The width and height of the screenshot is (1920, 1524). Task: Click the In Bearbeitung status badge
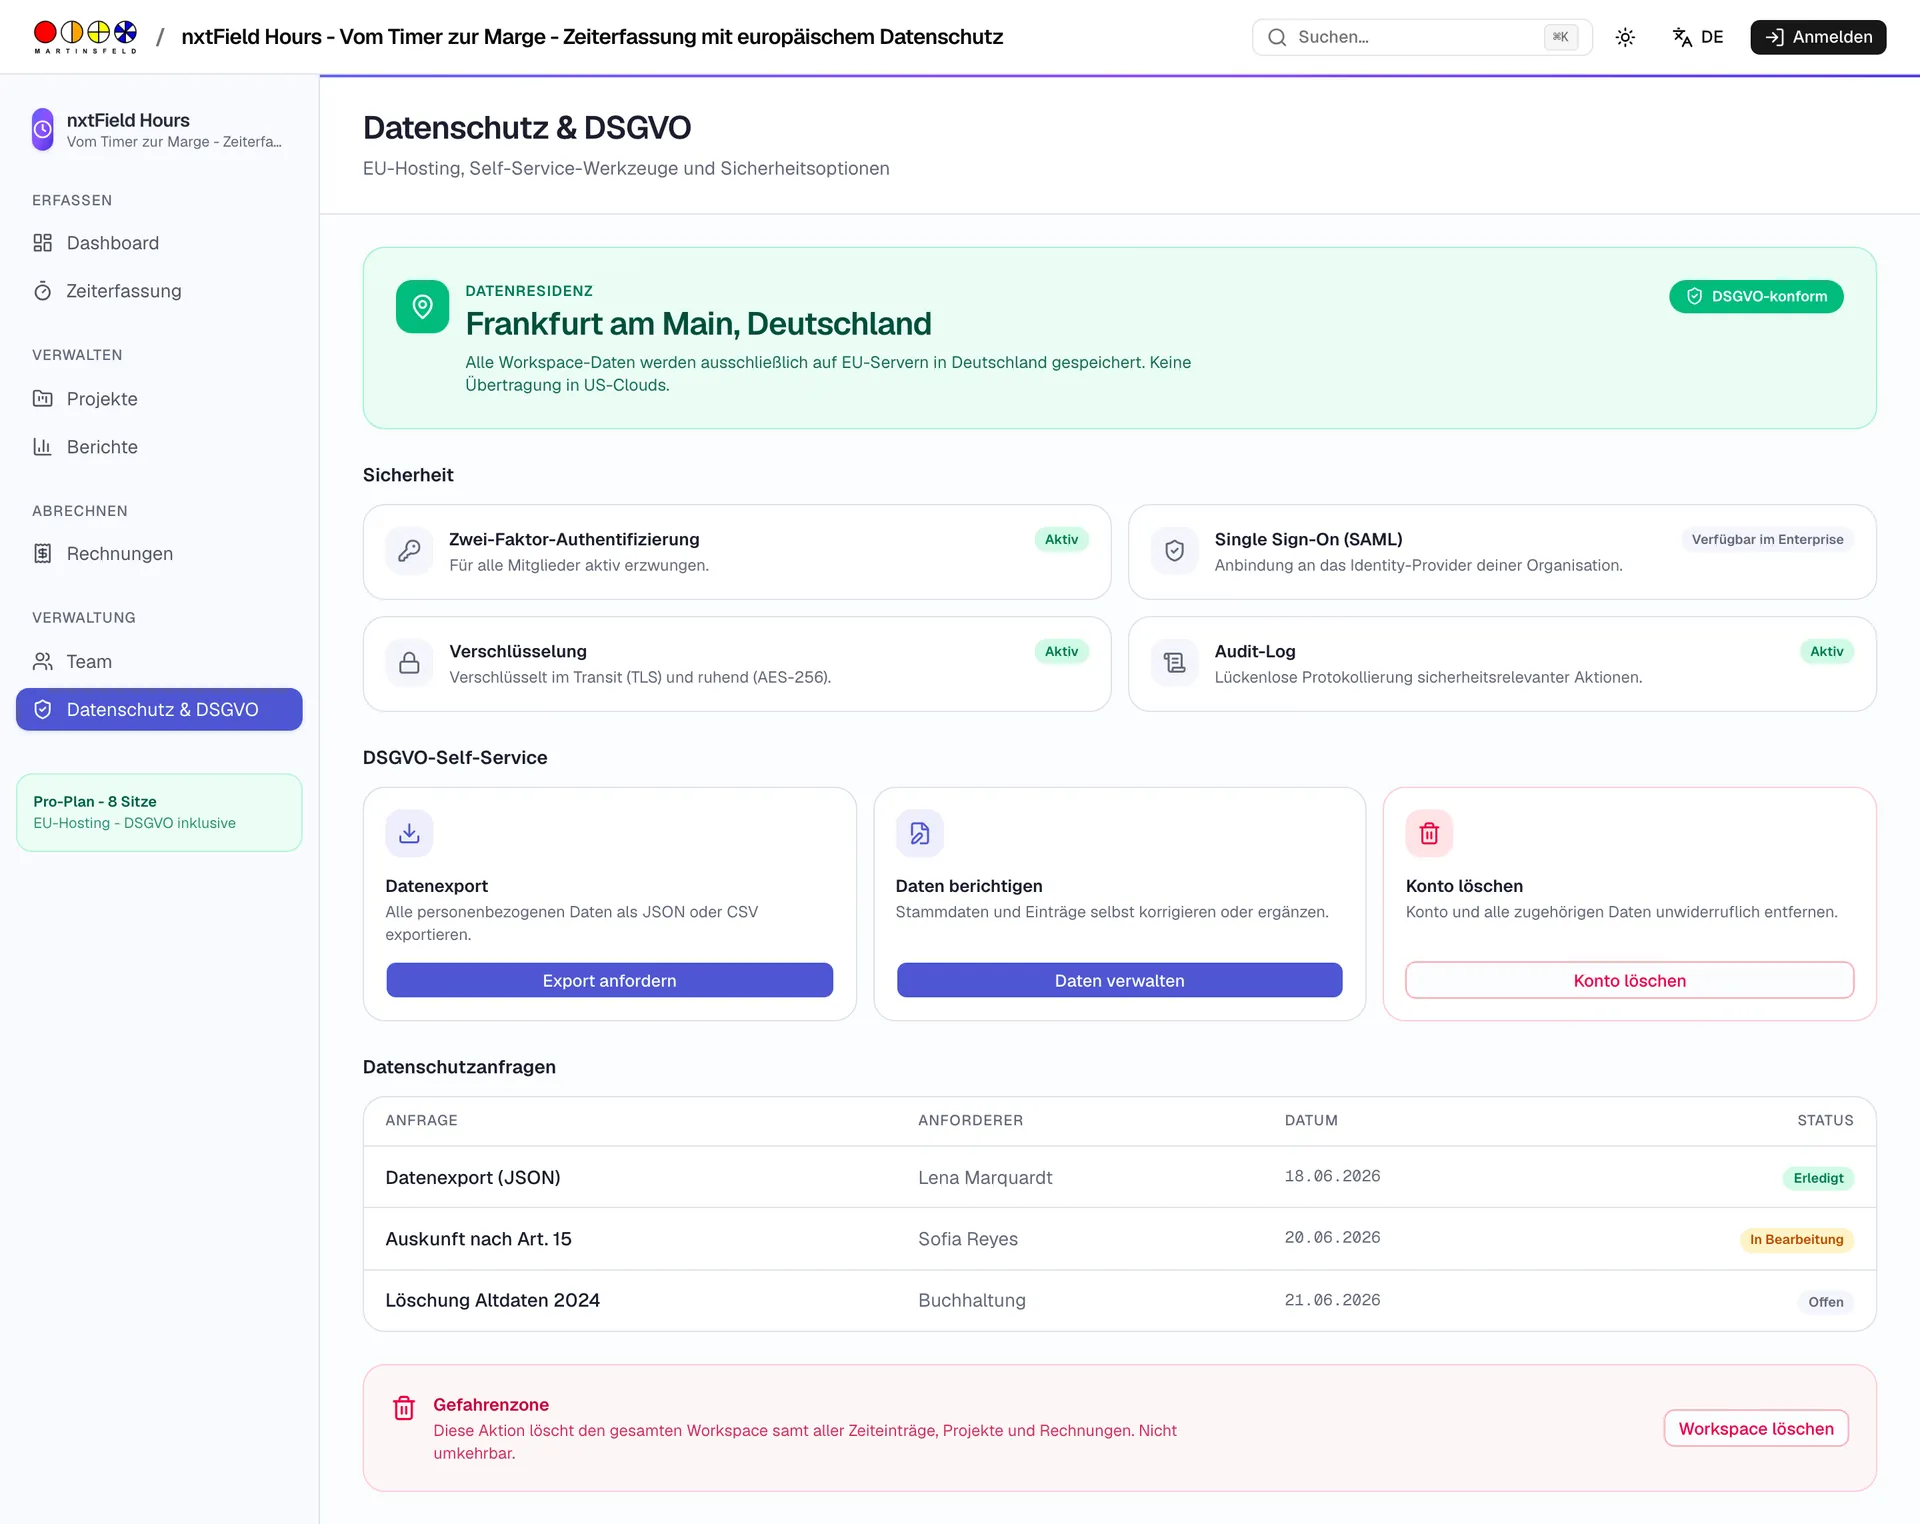pos(1796,1239)
